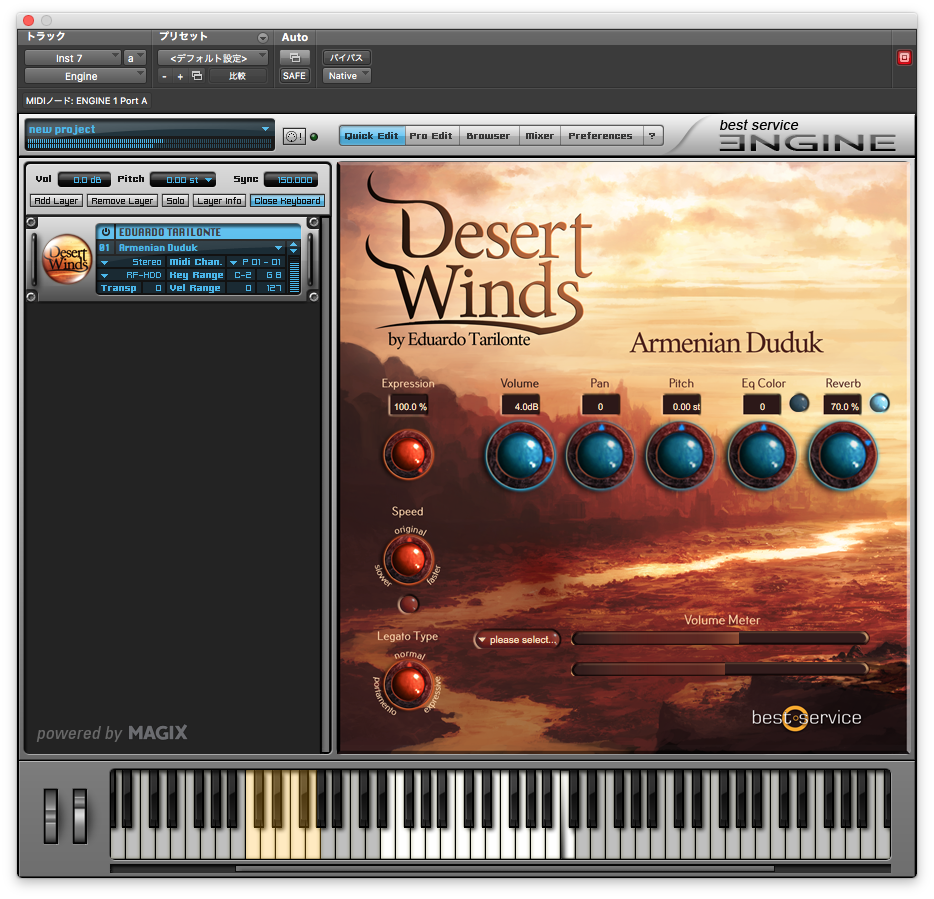Toggle the small button under the Speed knob
Screen dimensions: 934x899
tap(408, 604)
